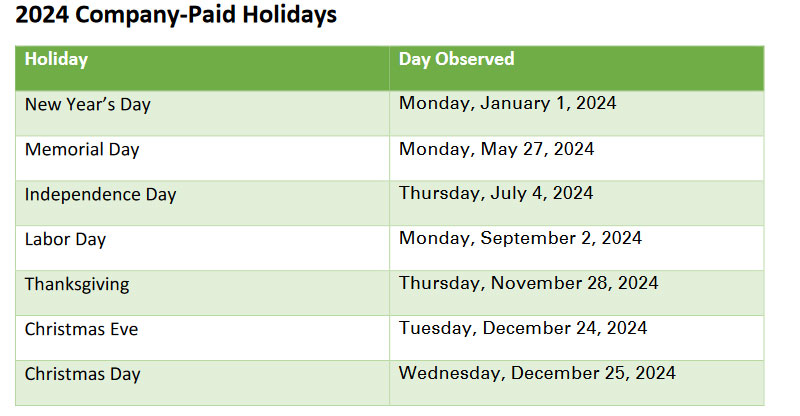Select the "Independence Day" cell
This screenshot has width=800, height=416.
pos(100,195)
